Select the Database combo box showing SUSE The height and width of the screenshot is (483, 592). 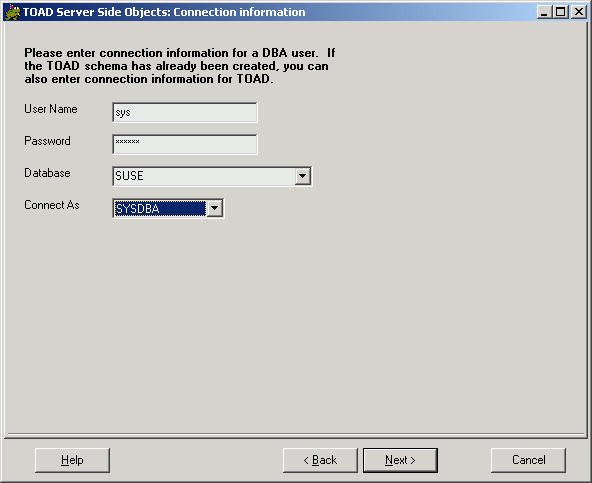[x=212, y=176]
